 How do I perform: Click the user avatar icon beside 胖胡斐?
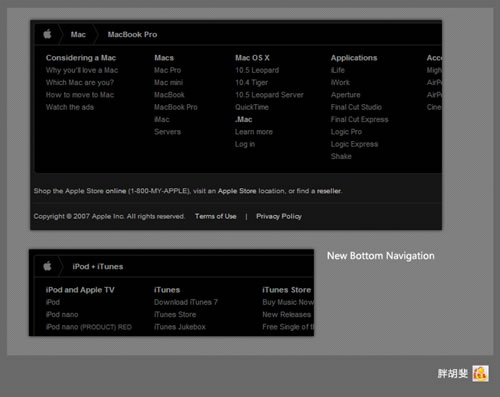pyautogui.click(x=480, y=374)
